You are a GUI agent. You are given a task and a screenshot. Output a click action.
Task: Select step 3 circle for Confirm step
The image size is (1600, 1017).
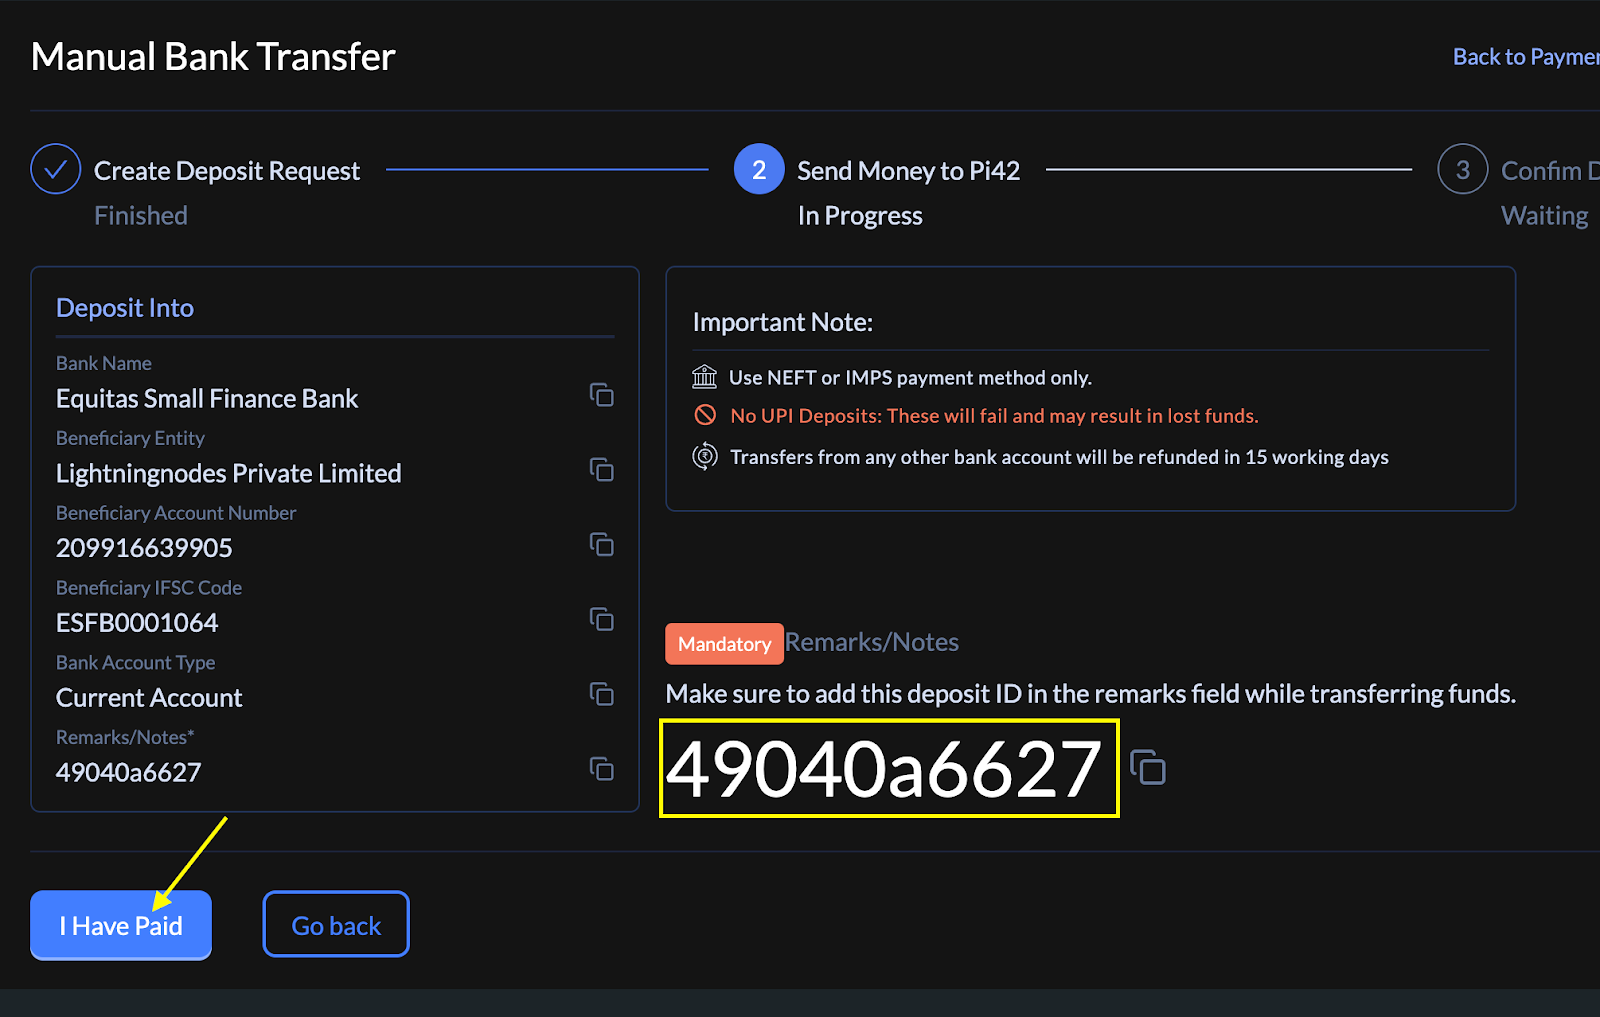pos(1463,169)
